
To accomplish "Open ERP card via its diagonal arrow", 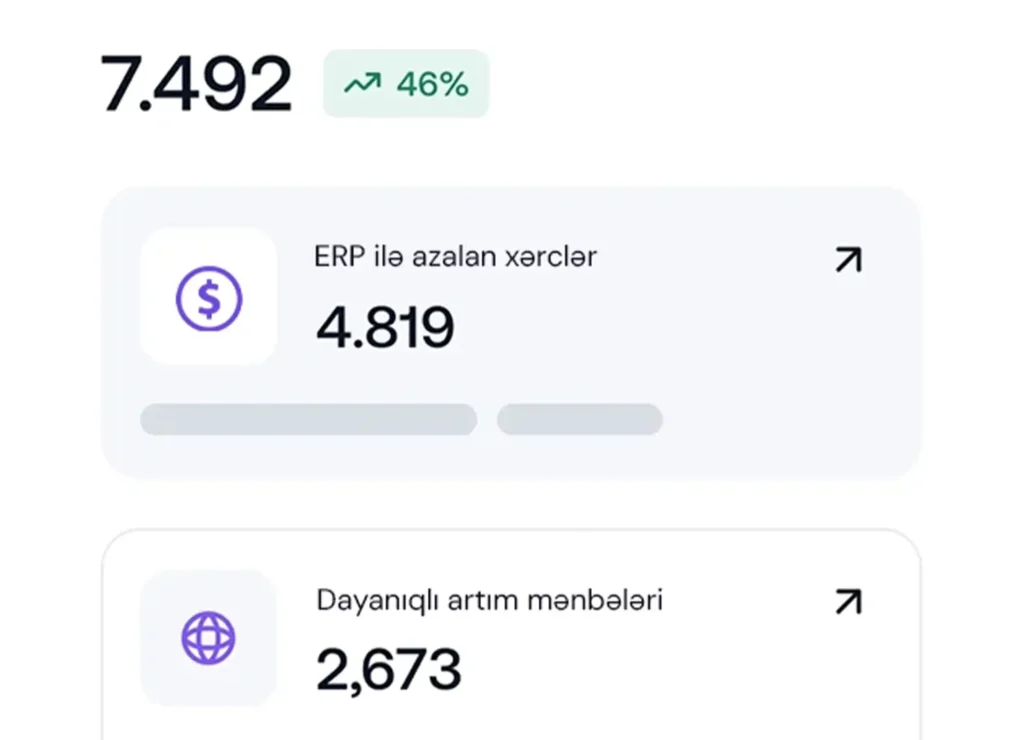I will click(848, 260).
